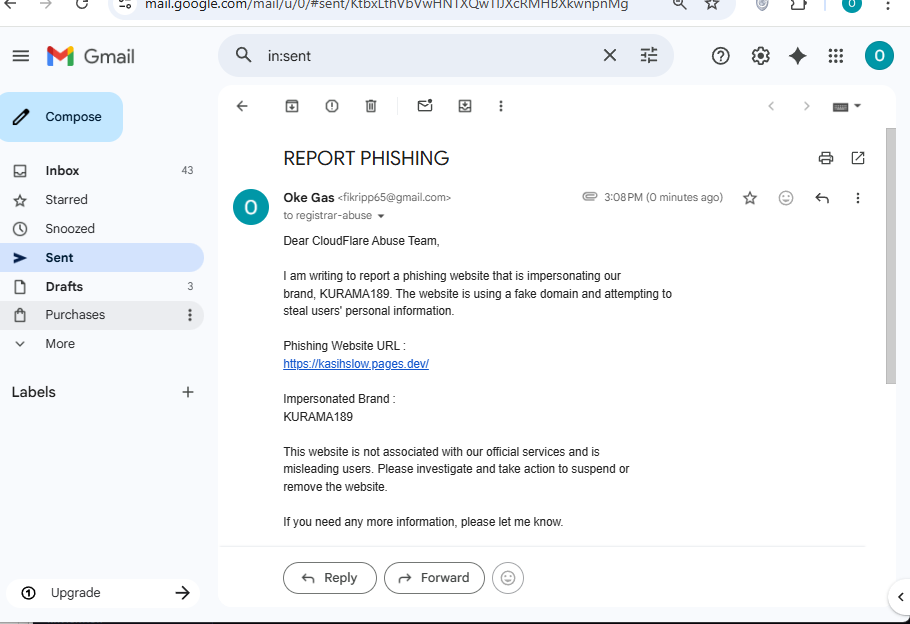Screen dimensions: 910x624
Task: Clear the search with the X icon
Action: (609, 56)
